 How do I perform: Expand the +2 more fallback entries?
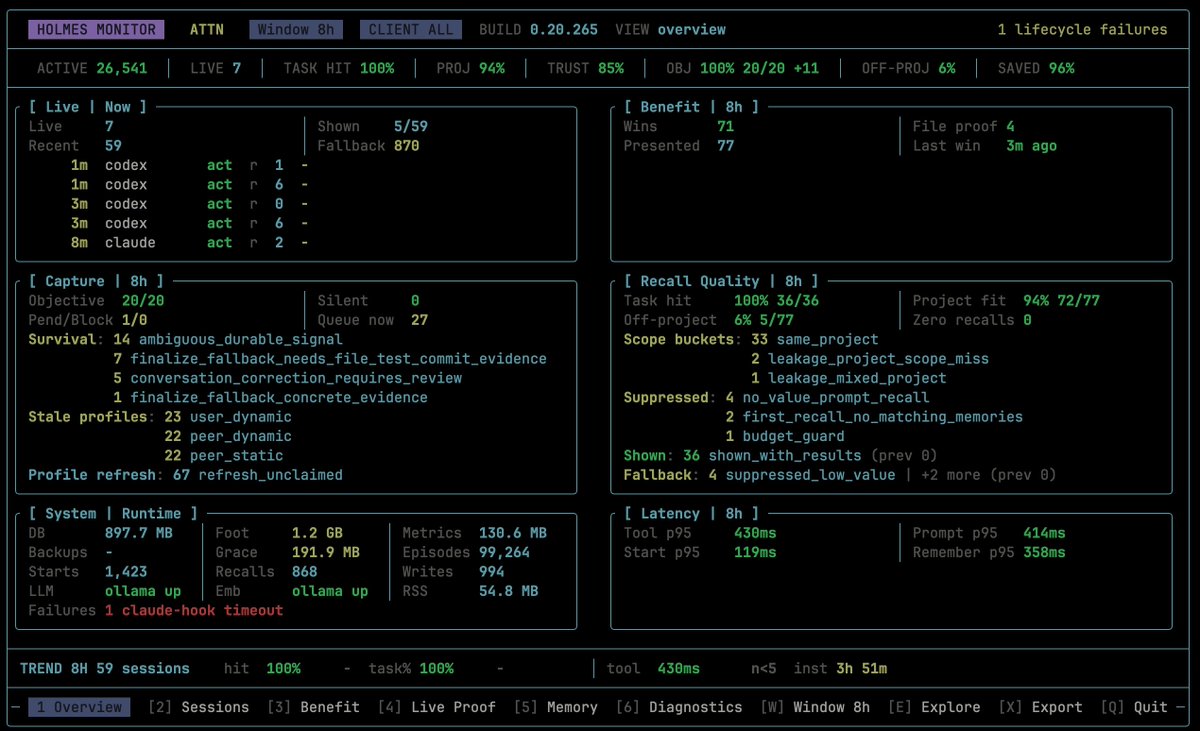click(x=951, y=475)
